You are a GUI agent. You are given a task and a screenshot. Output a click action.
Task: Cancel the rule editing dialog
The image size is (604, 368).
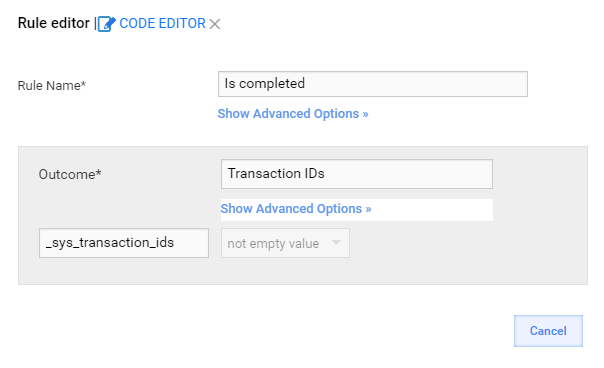pos(548,331)
